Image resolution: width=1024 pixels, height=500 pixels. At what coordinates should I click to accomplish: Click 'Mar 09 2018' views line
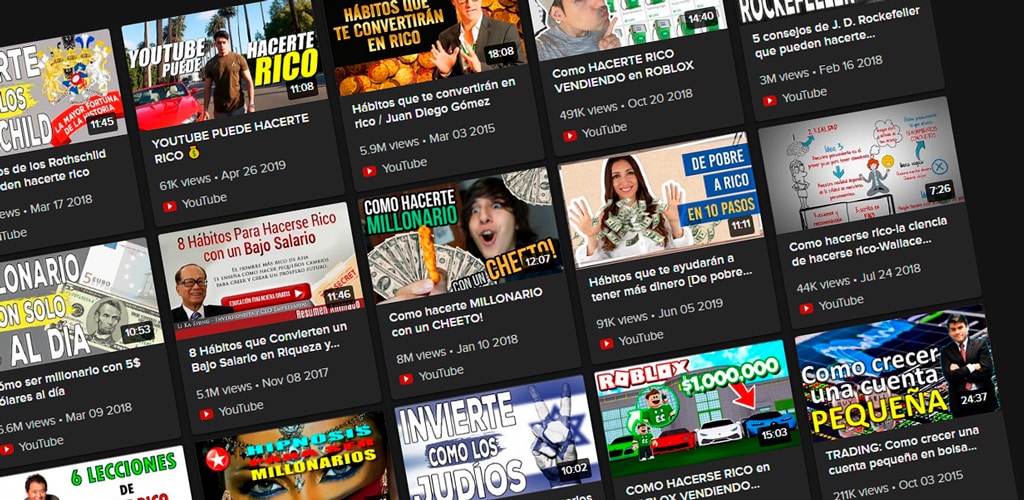[x=65, y=418]
